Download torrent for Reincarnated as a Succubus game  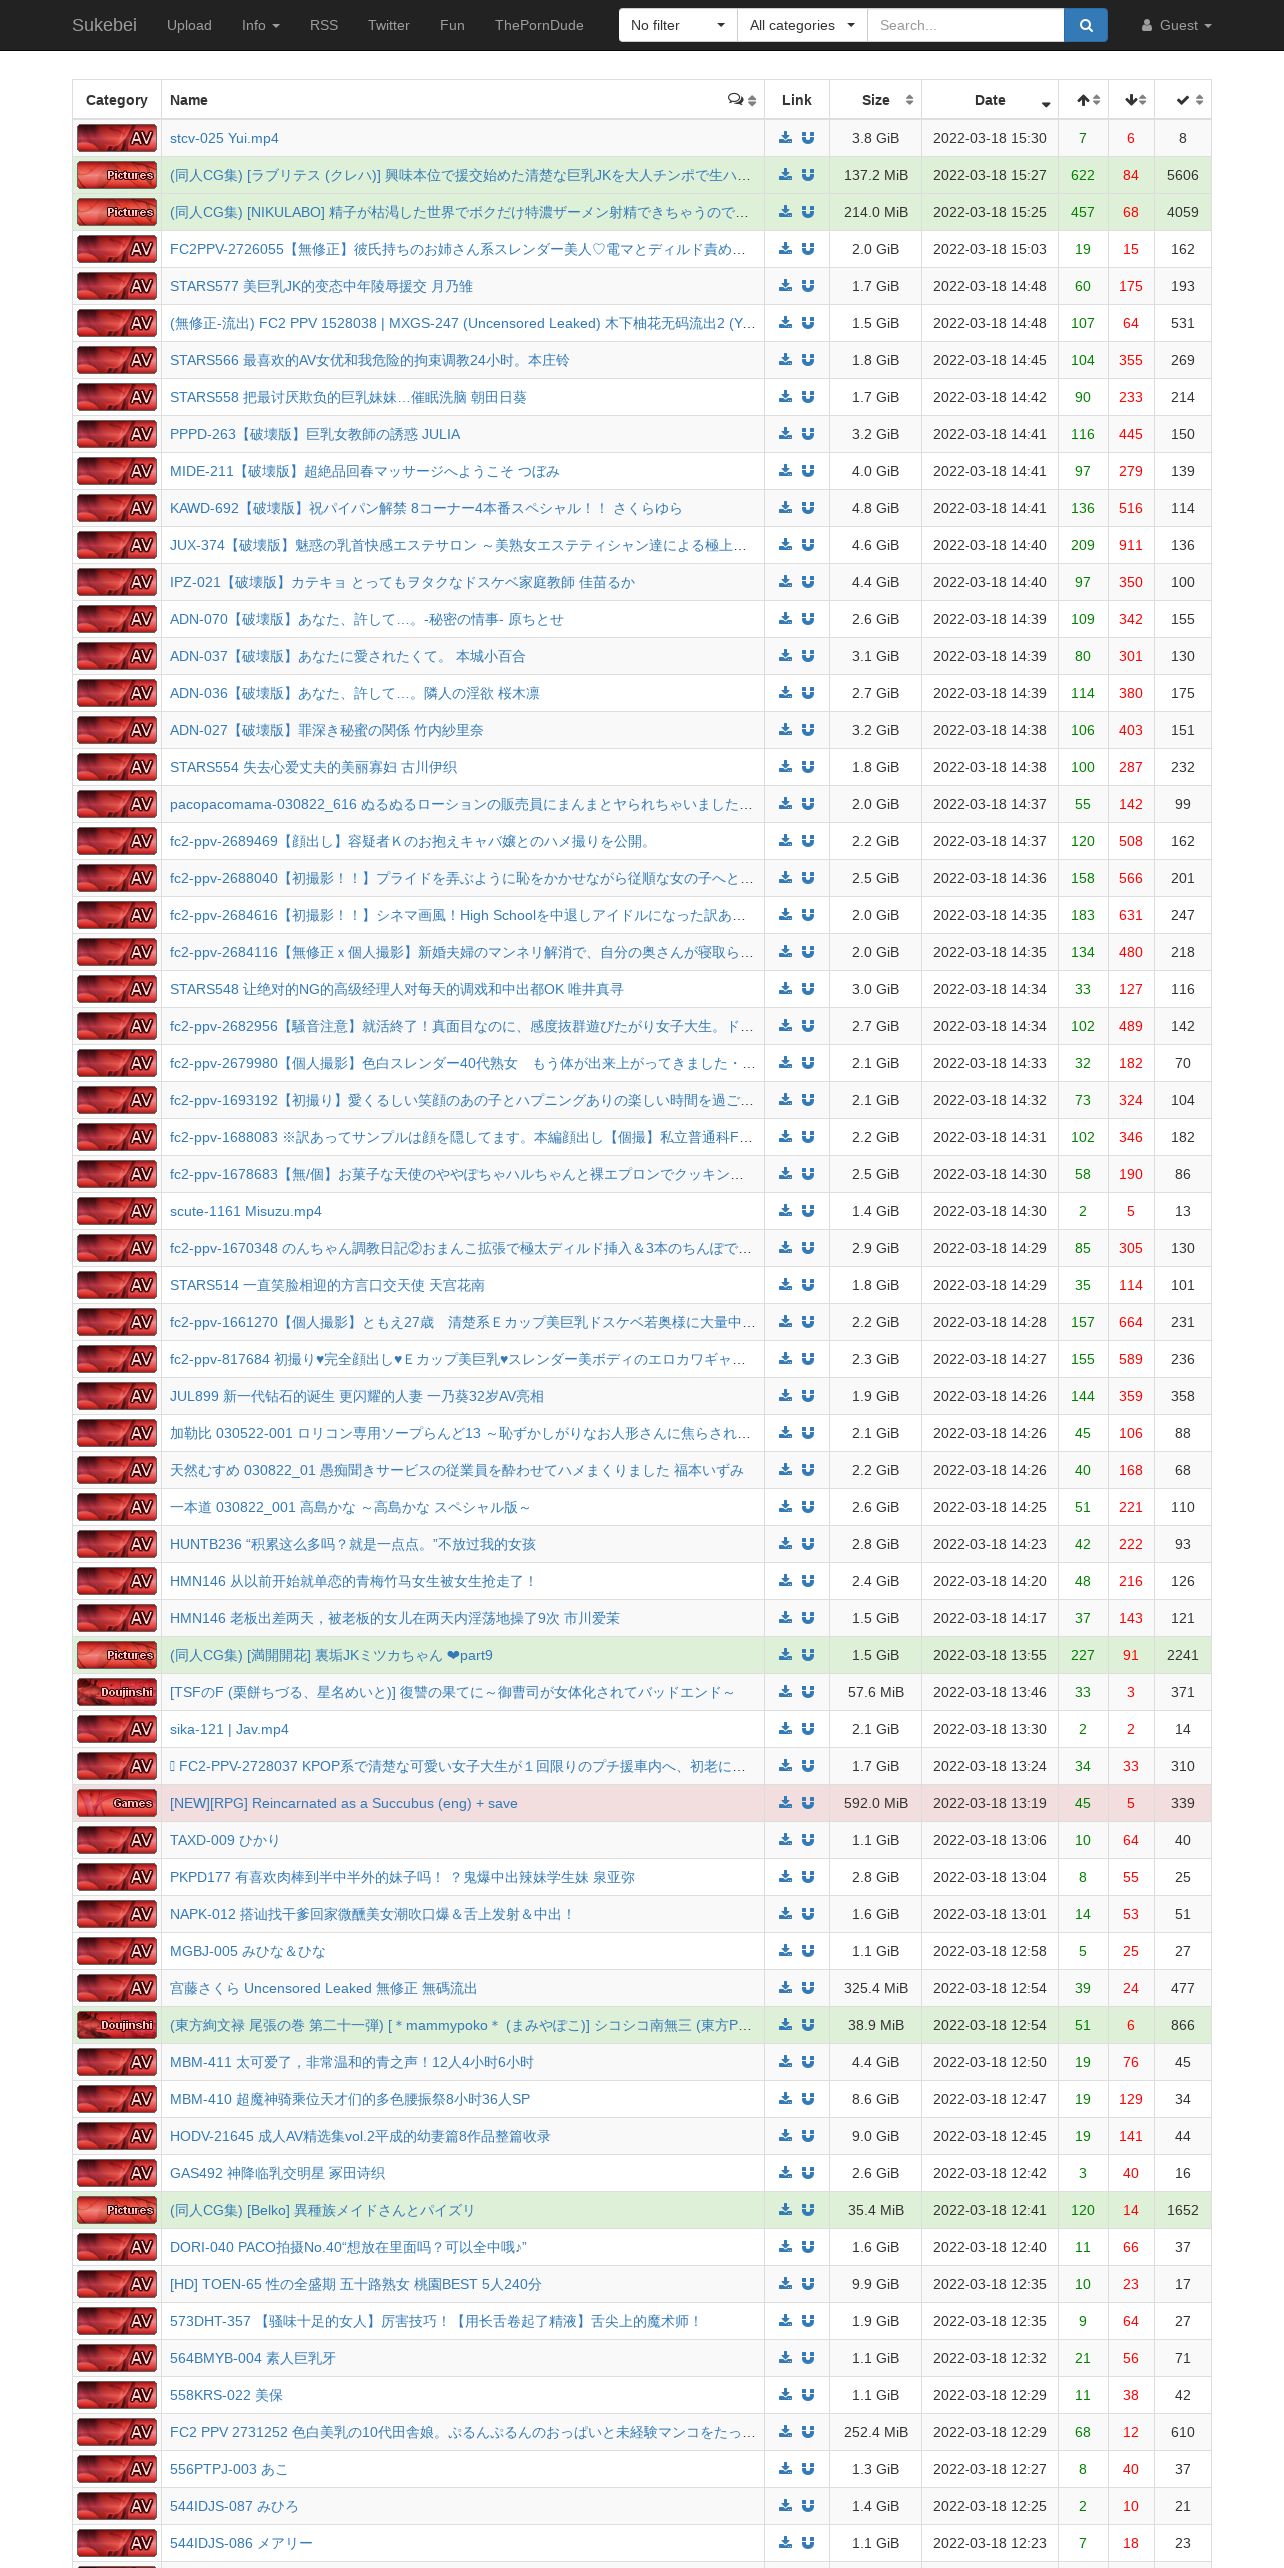pyautogui.click(x=786, y=1803)
